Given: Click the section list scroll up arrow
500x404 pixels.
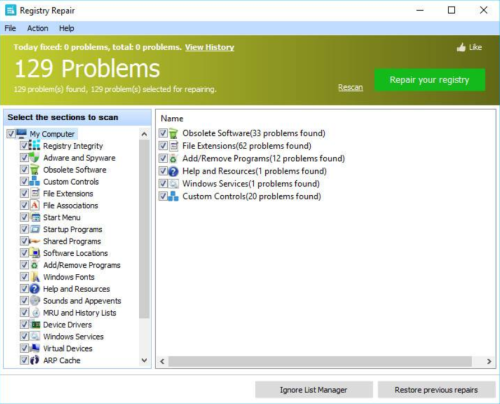Looking at the screenshot, I should click(144, 134).
